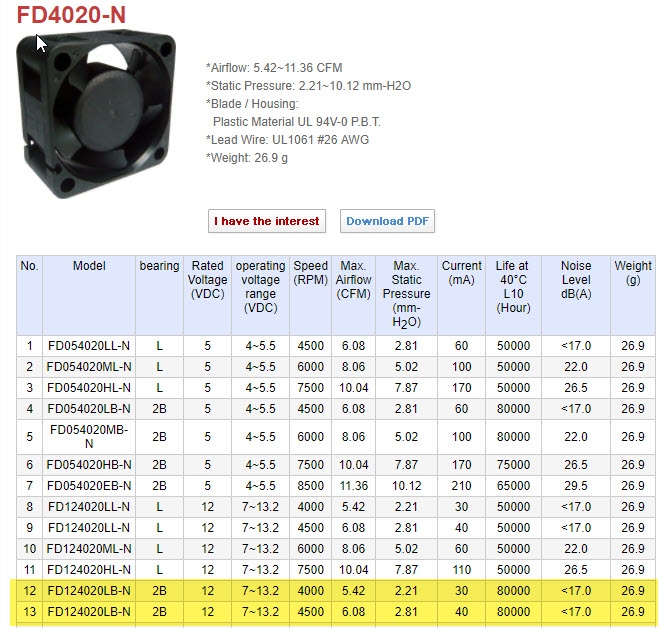668x628 pixels.
Task: Click current 110 in FD124020HL-N row
Action: pos(461,570)
